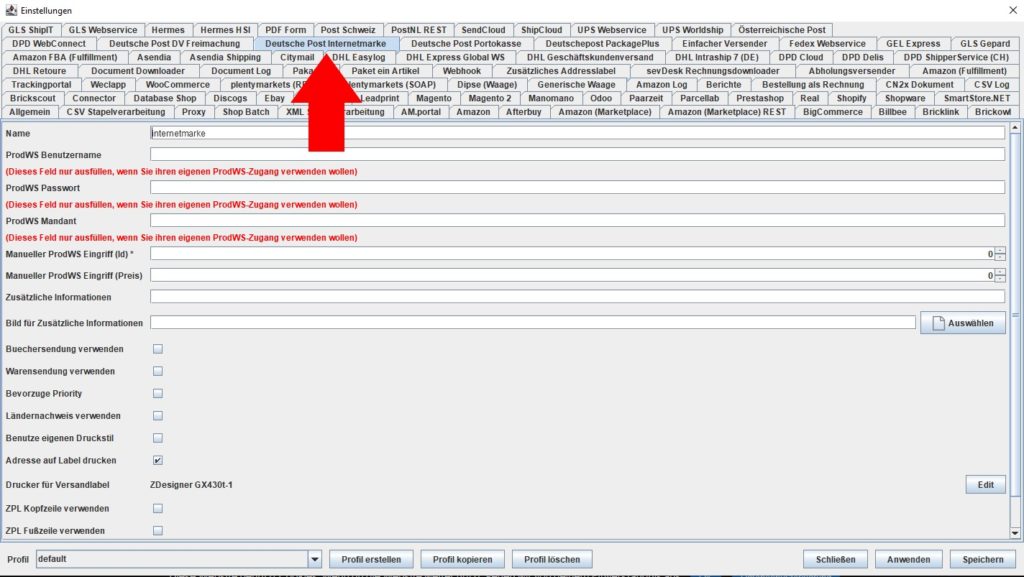Decrease Manueller ProdWS Eingriff (Preis) value

click(x=1000, y=279)
